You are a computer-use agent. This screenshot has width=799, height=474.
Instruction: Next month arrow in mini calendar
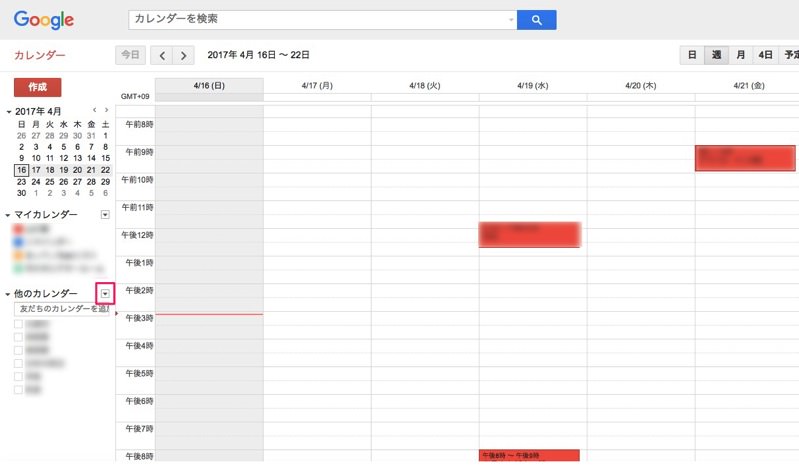tap(106, 109)
